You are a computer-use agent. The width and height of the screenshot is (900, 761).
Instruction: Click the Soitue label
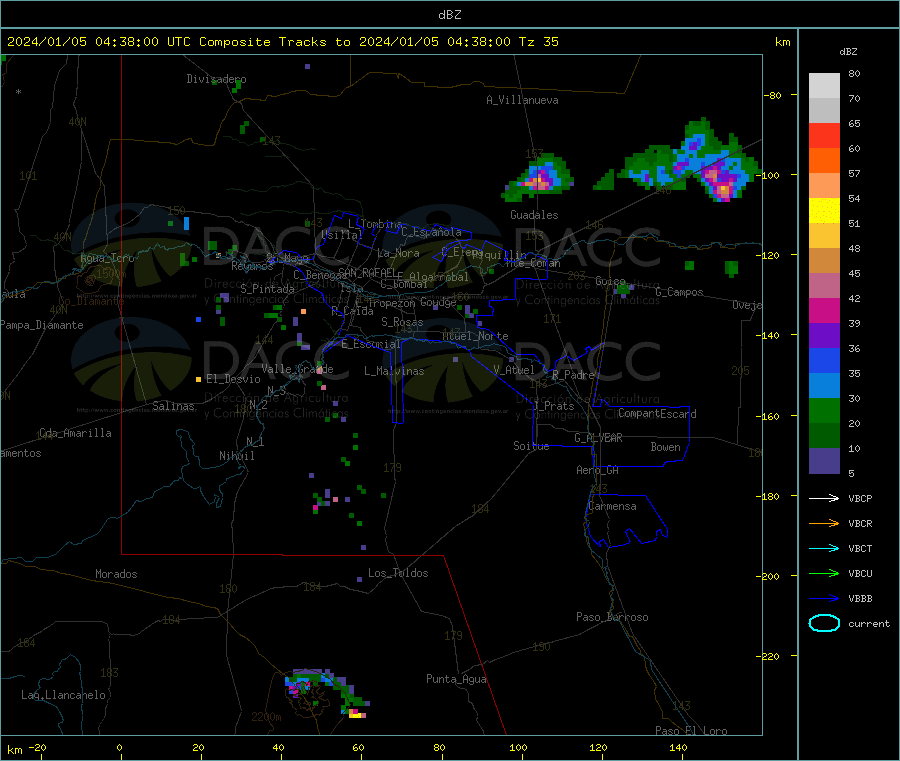(x=531, y=446)
